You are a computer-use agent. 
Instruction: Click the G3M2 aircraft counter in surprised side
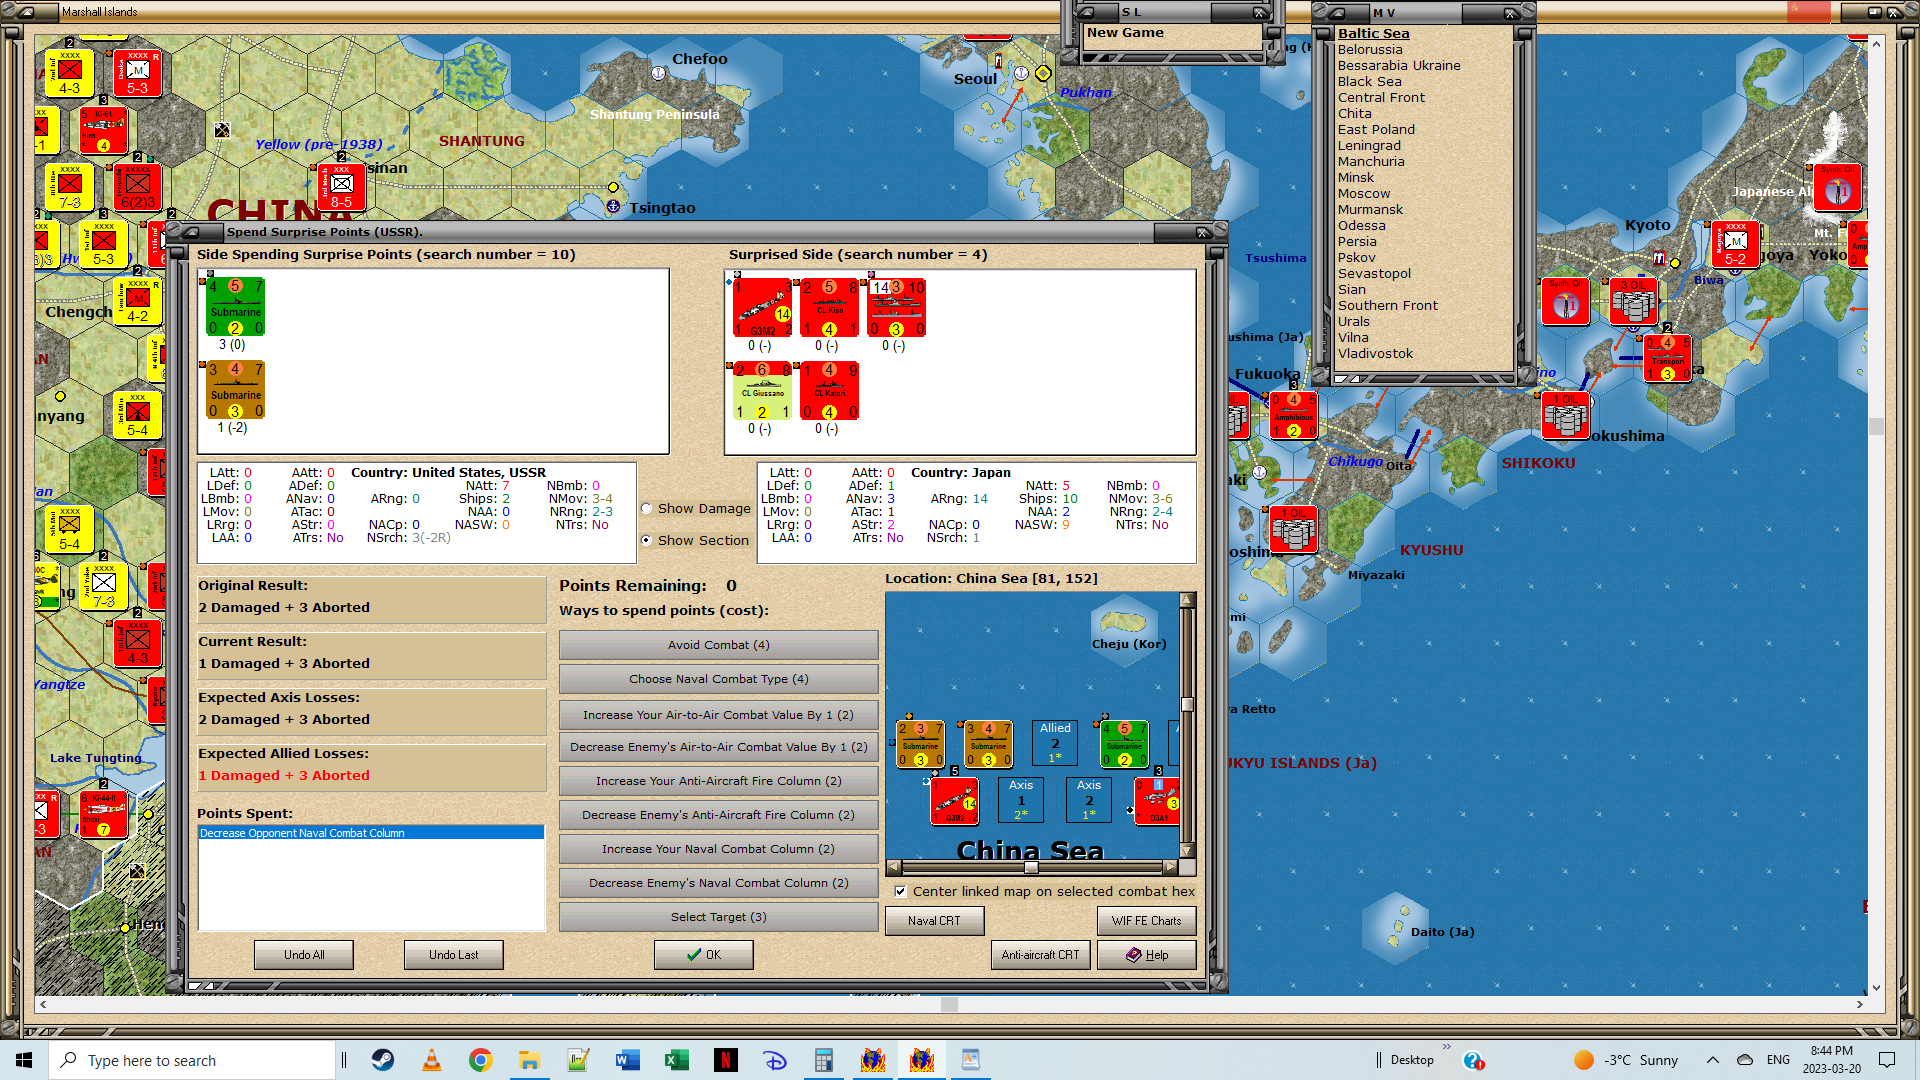click(762, 308)
